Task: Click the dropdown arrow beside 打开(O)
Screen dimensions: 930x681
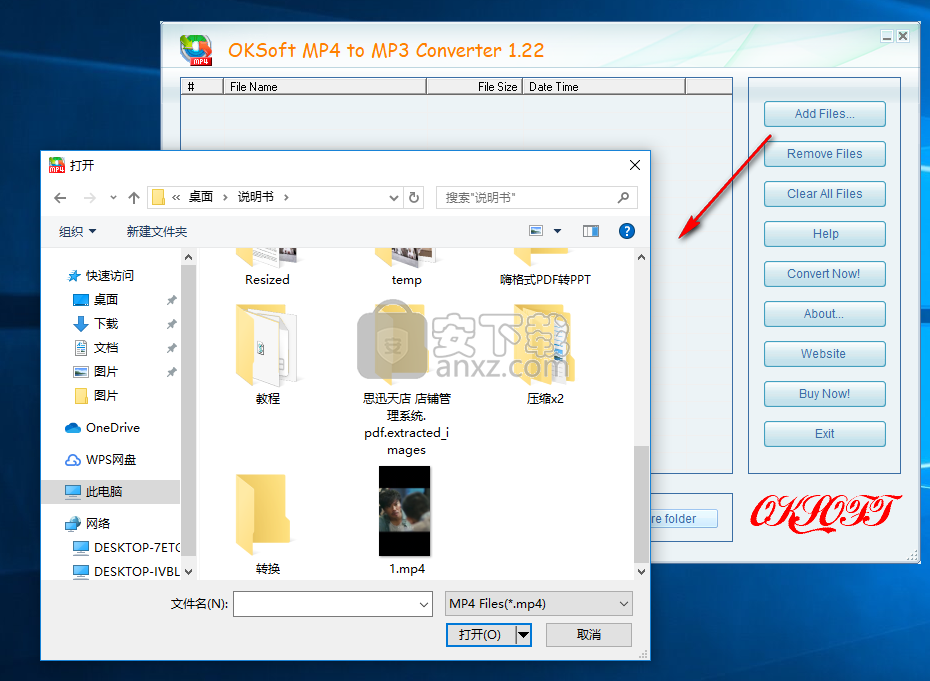Action: [x=523, y=635]
